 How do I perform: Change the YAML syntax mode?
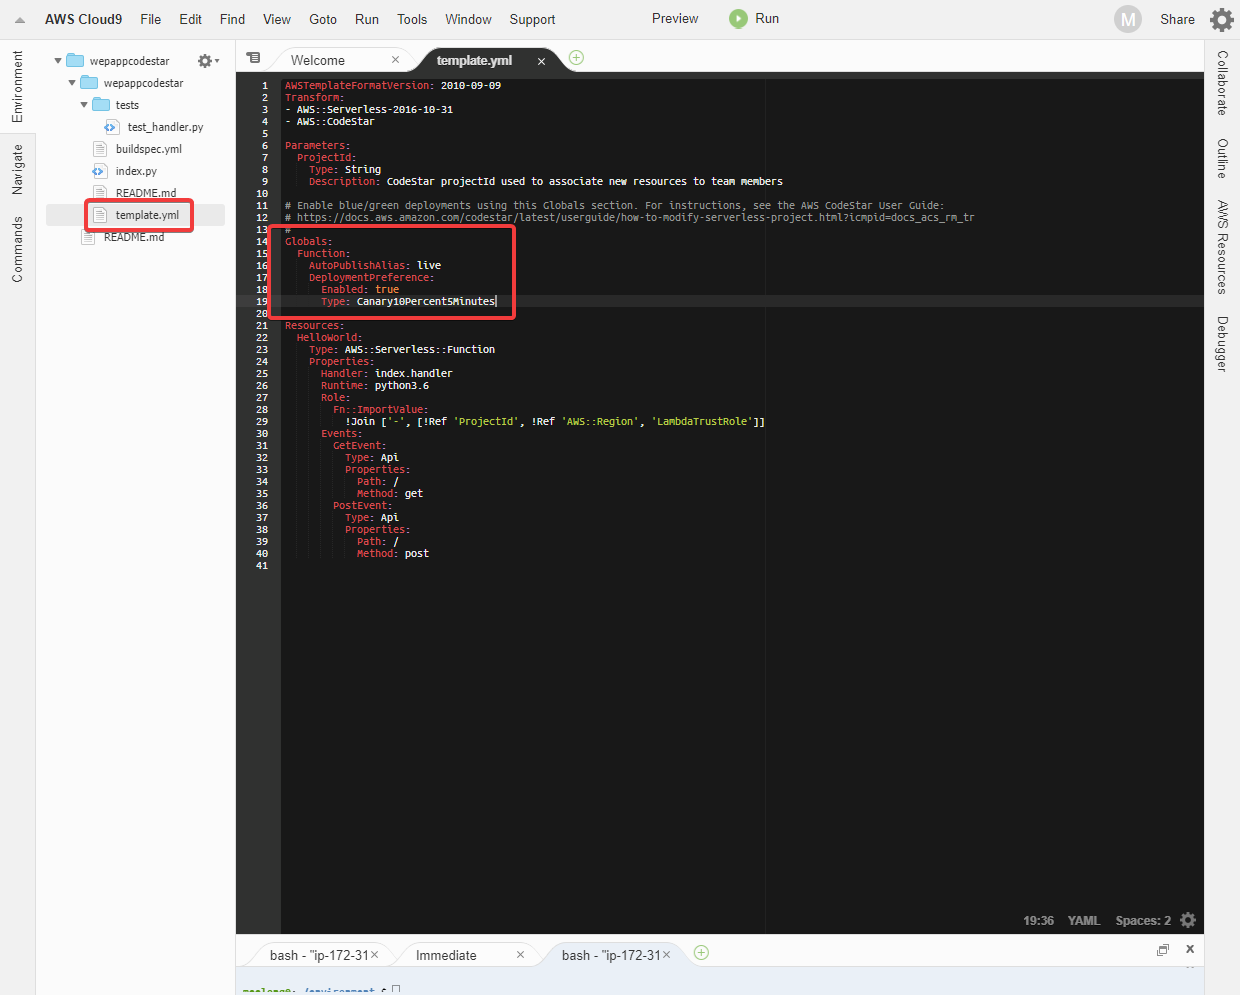point(1083,920)
